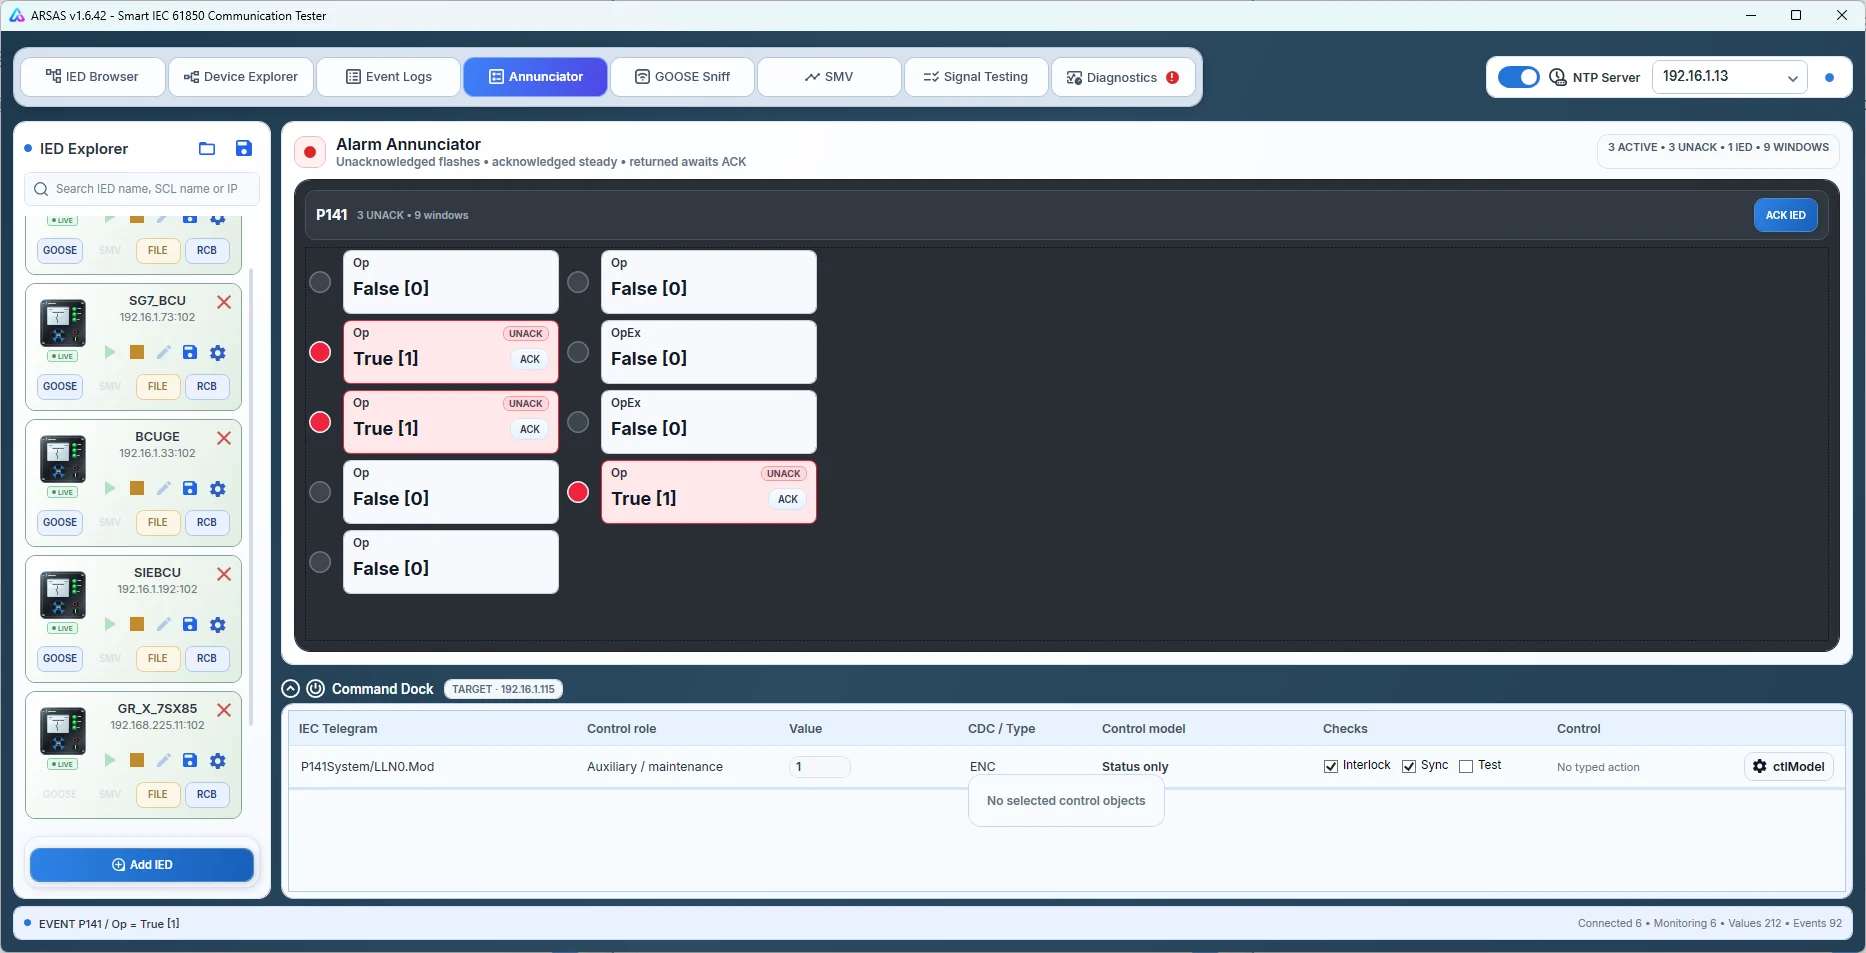Viewport: 1866px width, 953px height.
Task: Click the IED Explorer list scrollbar
Action: tap(251, 497)
